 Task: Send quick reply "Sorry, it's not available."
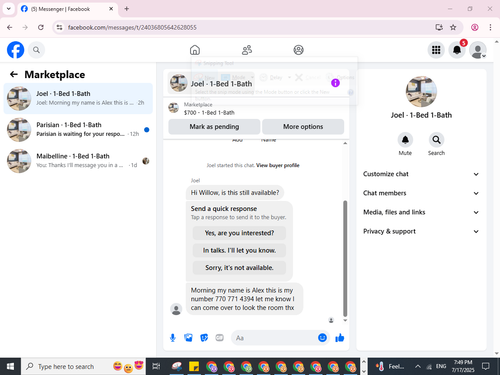[239, 268]
